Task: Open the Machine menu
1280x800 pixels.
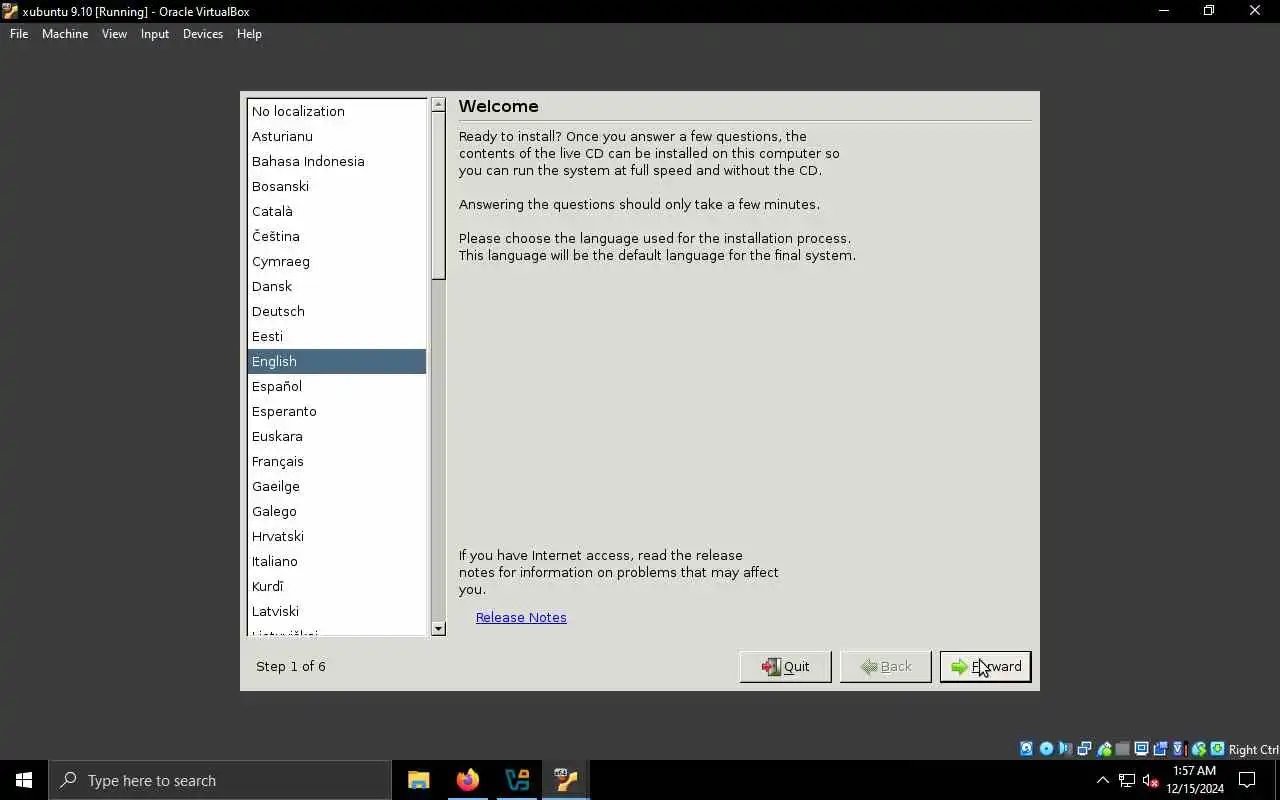Action: (x=65, y=33)
